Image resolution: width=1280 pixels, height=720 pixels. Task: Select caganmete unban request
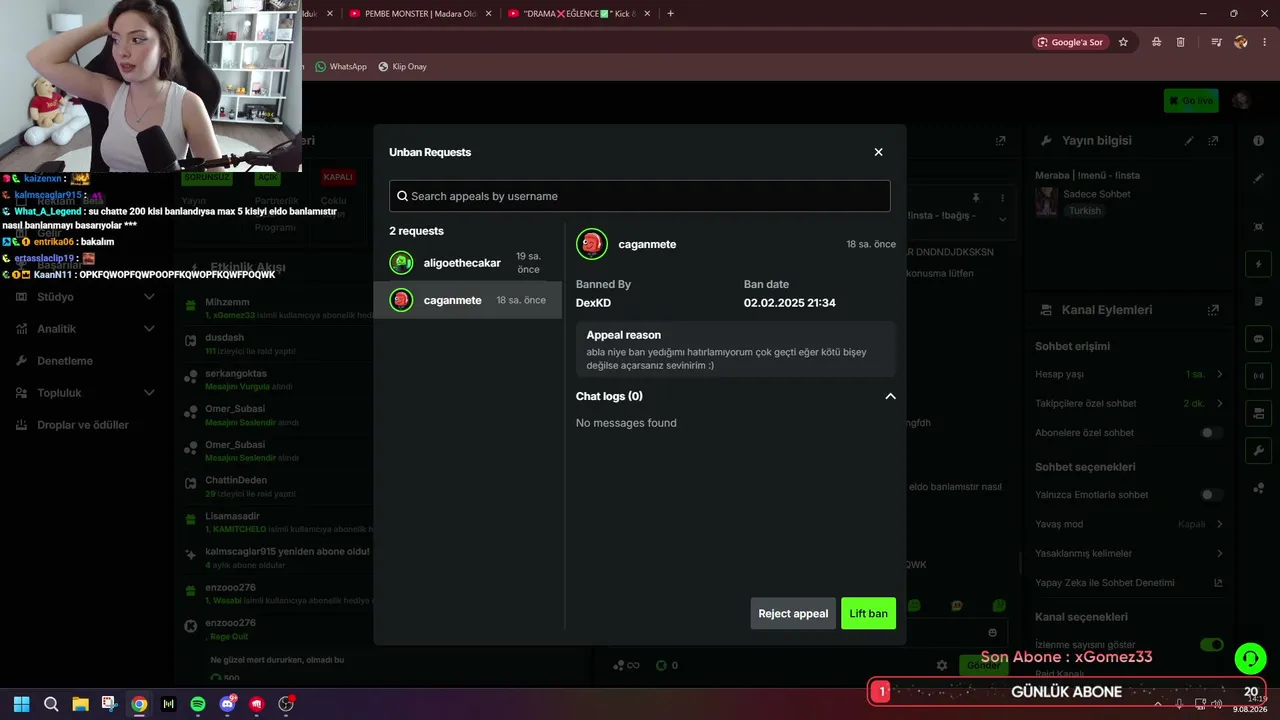pyautogui.click(x=468, y=300)
